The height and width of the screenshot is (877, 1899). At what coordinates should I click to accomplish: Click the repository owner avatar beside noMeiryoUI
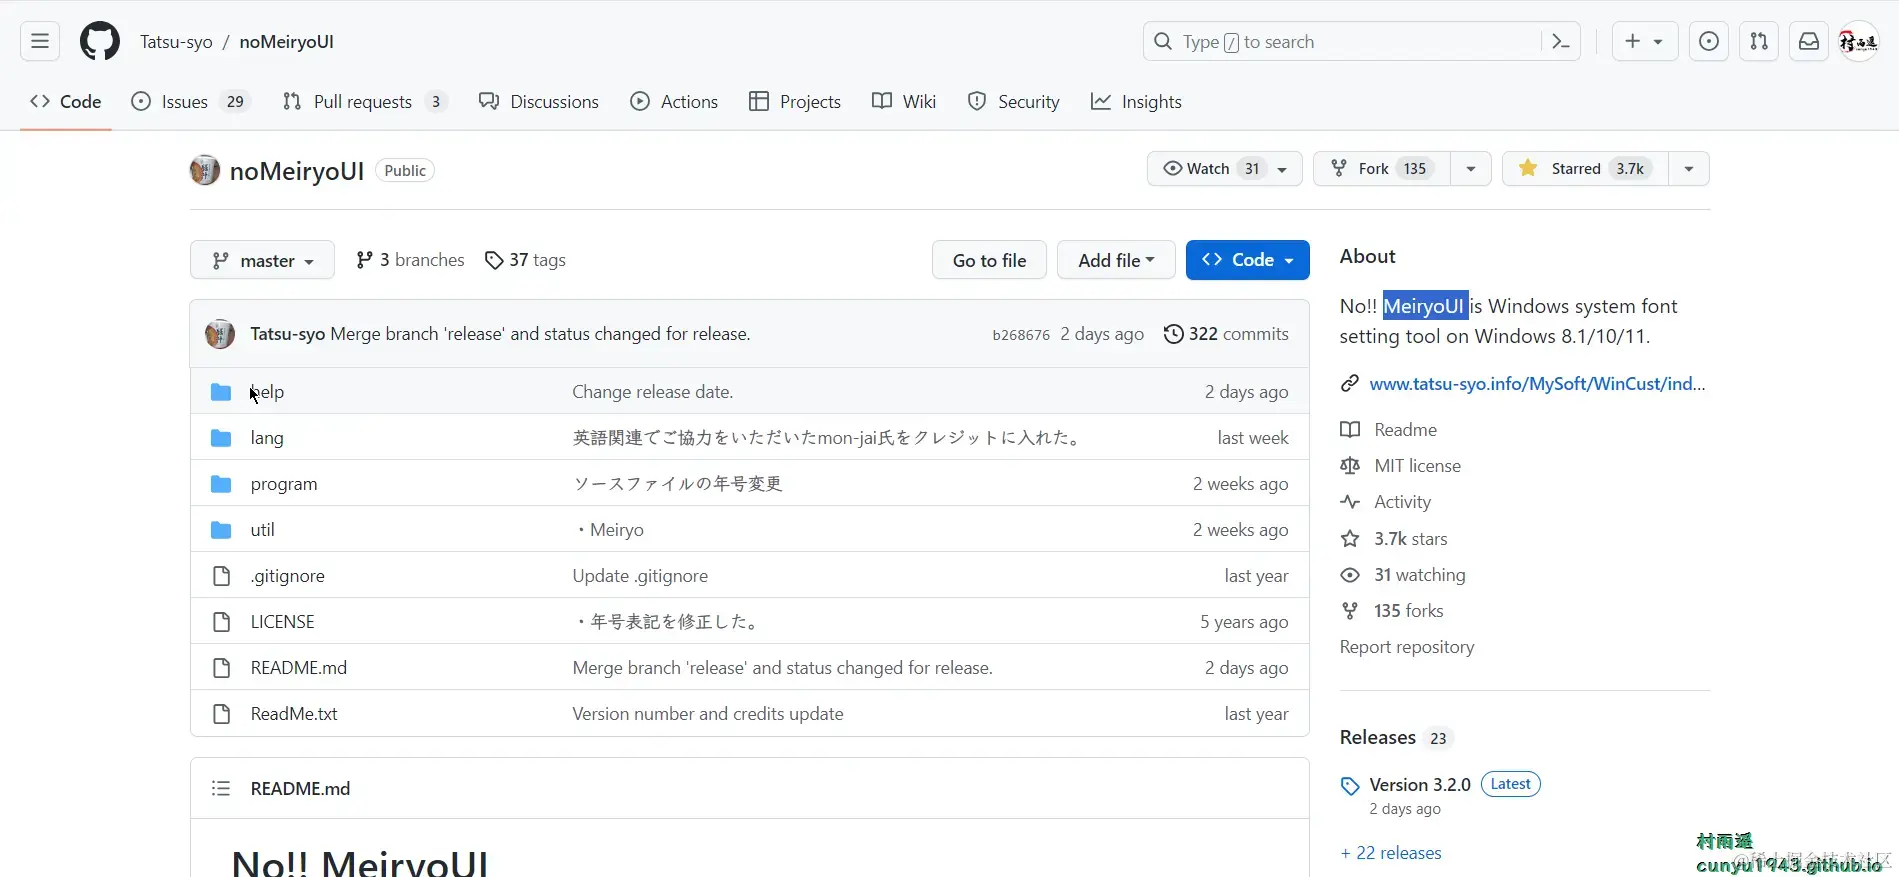(205, 170)
